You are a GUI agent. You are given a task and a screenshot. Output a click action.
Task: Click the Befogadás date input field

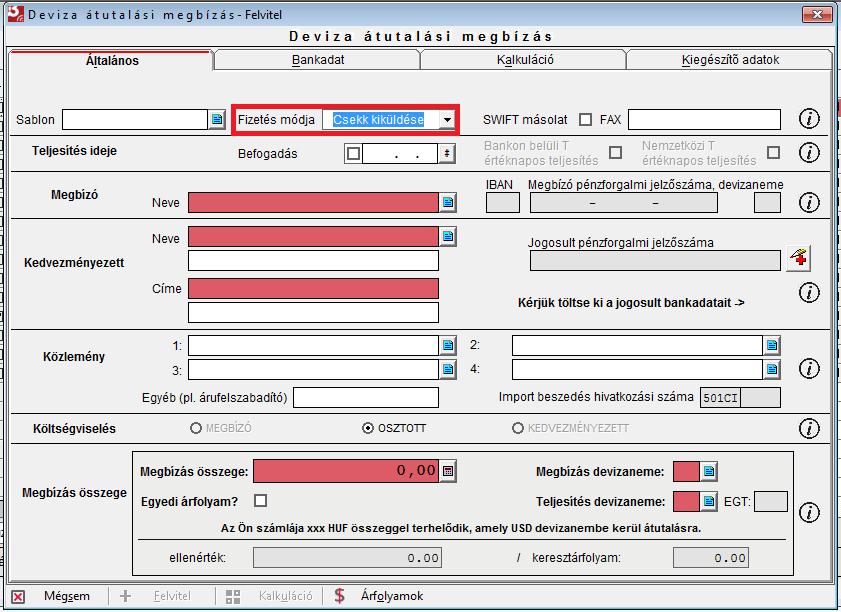(400, 153)
